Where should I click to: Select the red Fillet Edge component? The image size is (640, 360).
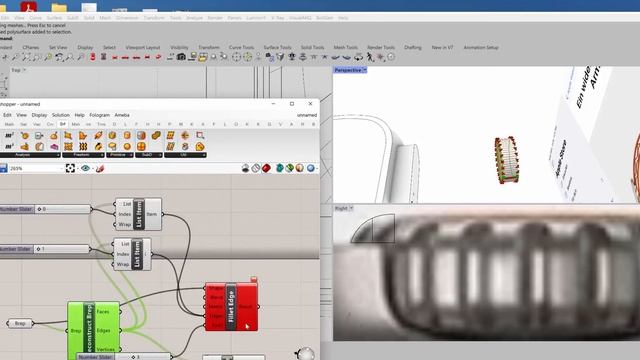pyautogui.click(x=231, y=306)
